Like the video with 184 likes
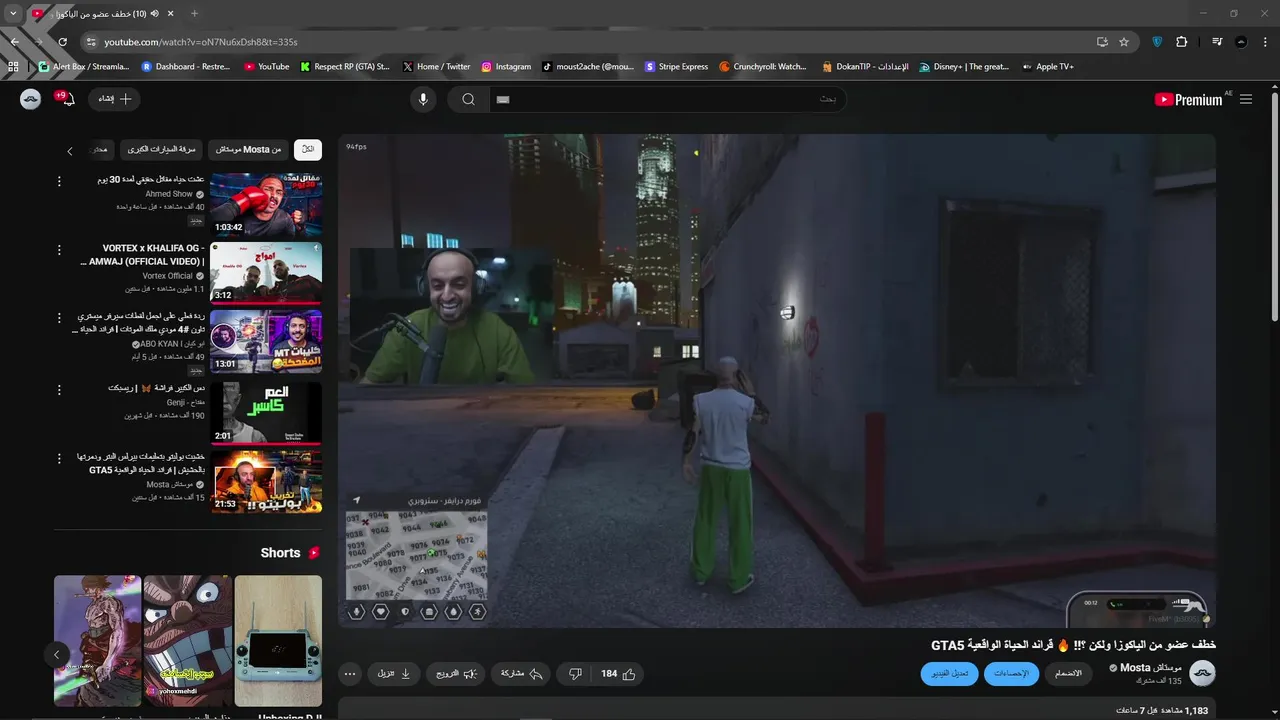Viewport: 1280px width, 720px height. coord(618,674)
